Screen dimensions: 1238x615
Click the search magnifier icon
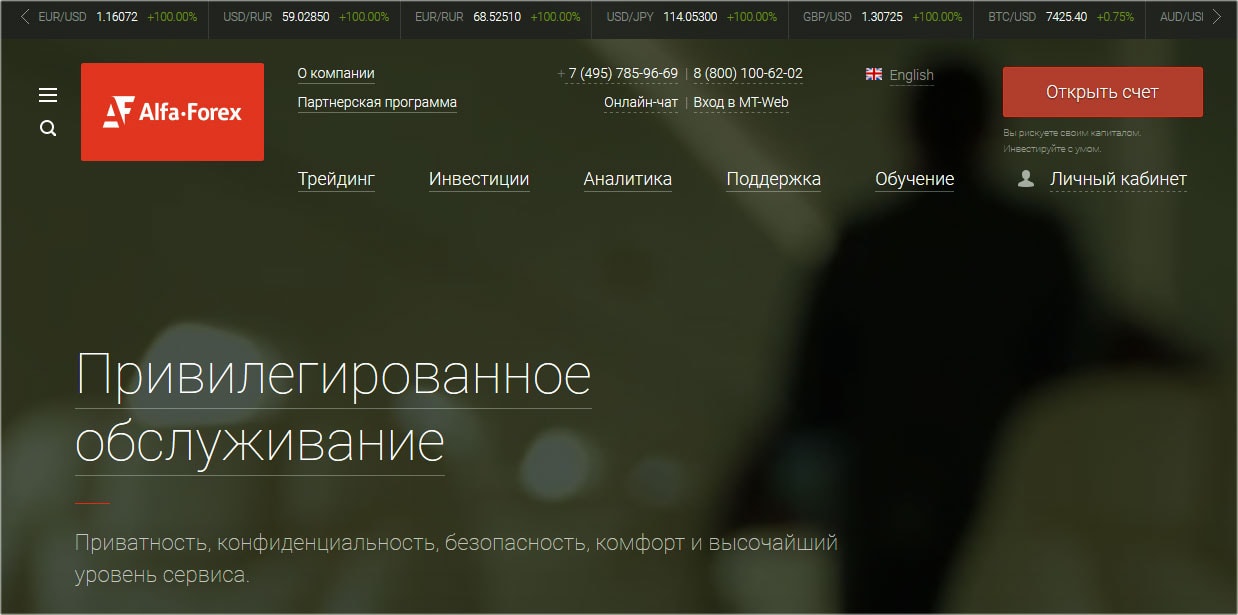point(48,129)
